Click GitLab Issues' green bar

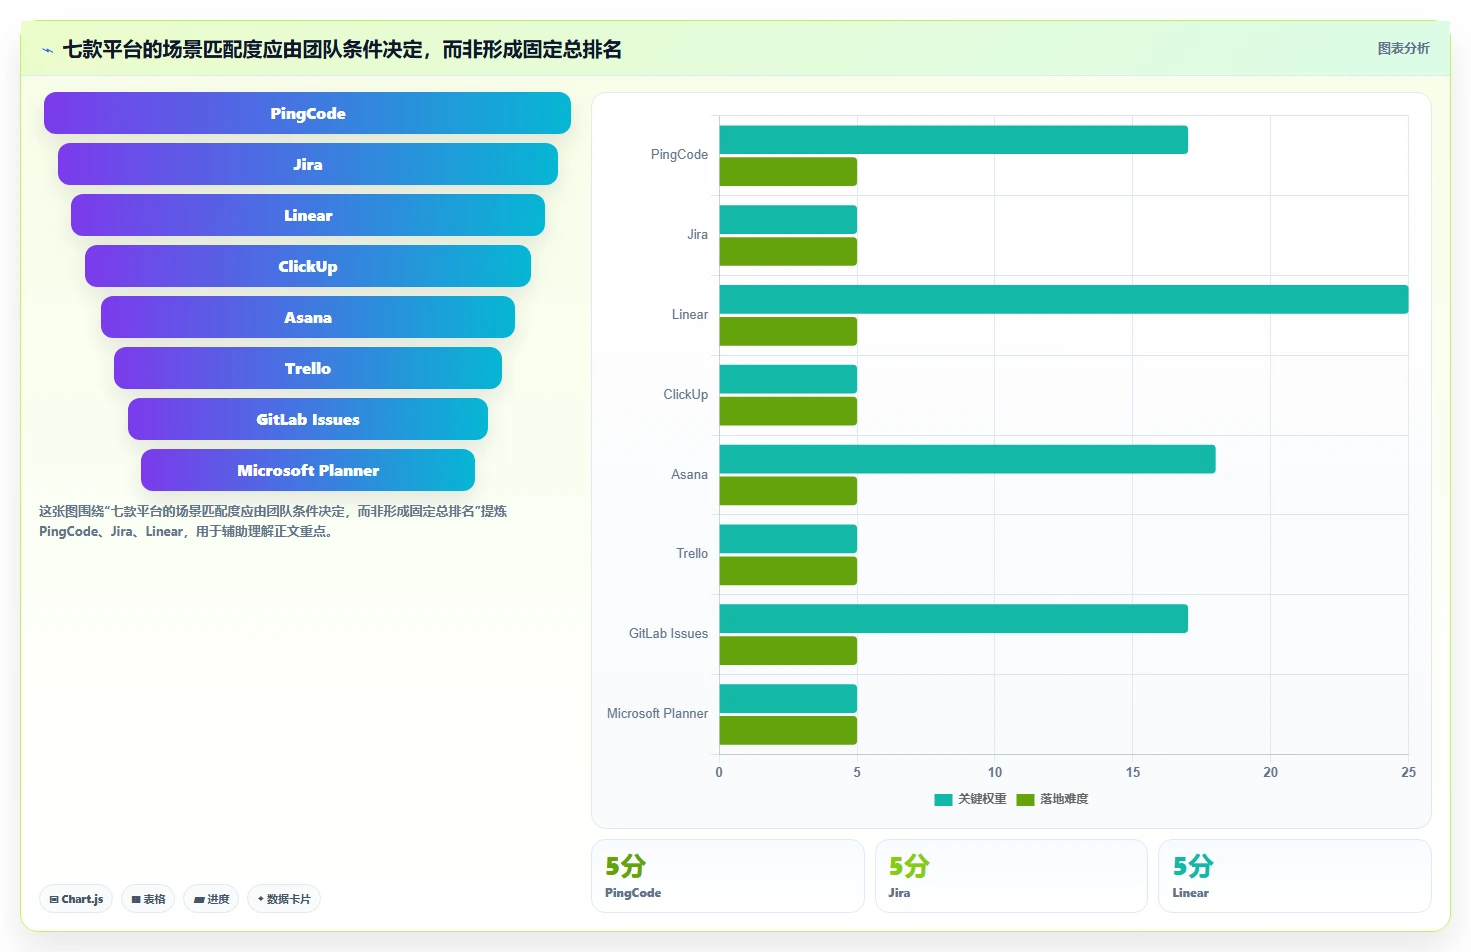pos(788,651)
